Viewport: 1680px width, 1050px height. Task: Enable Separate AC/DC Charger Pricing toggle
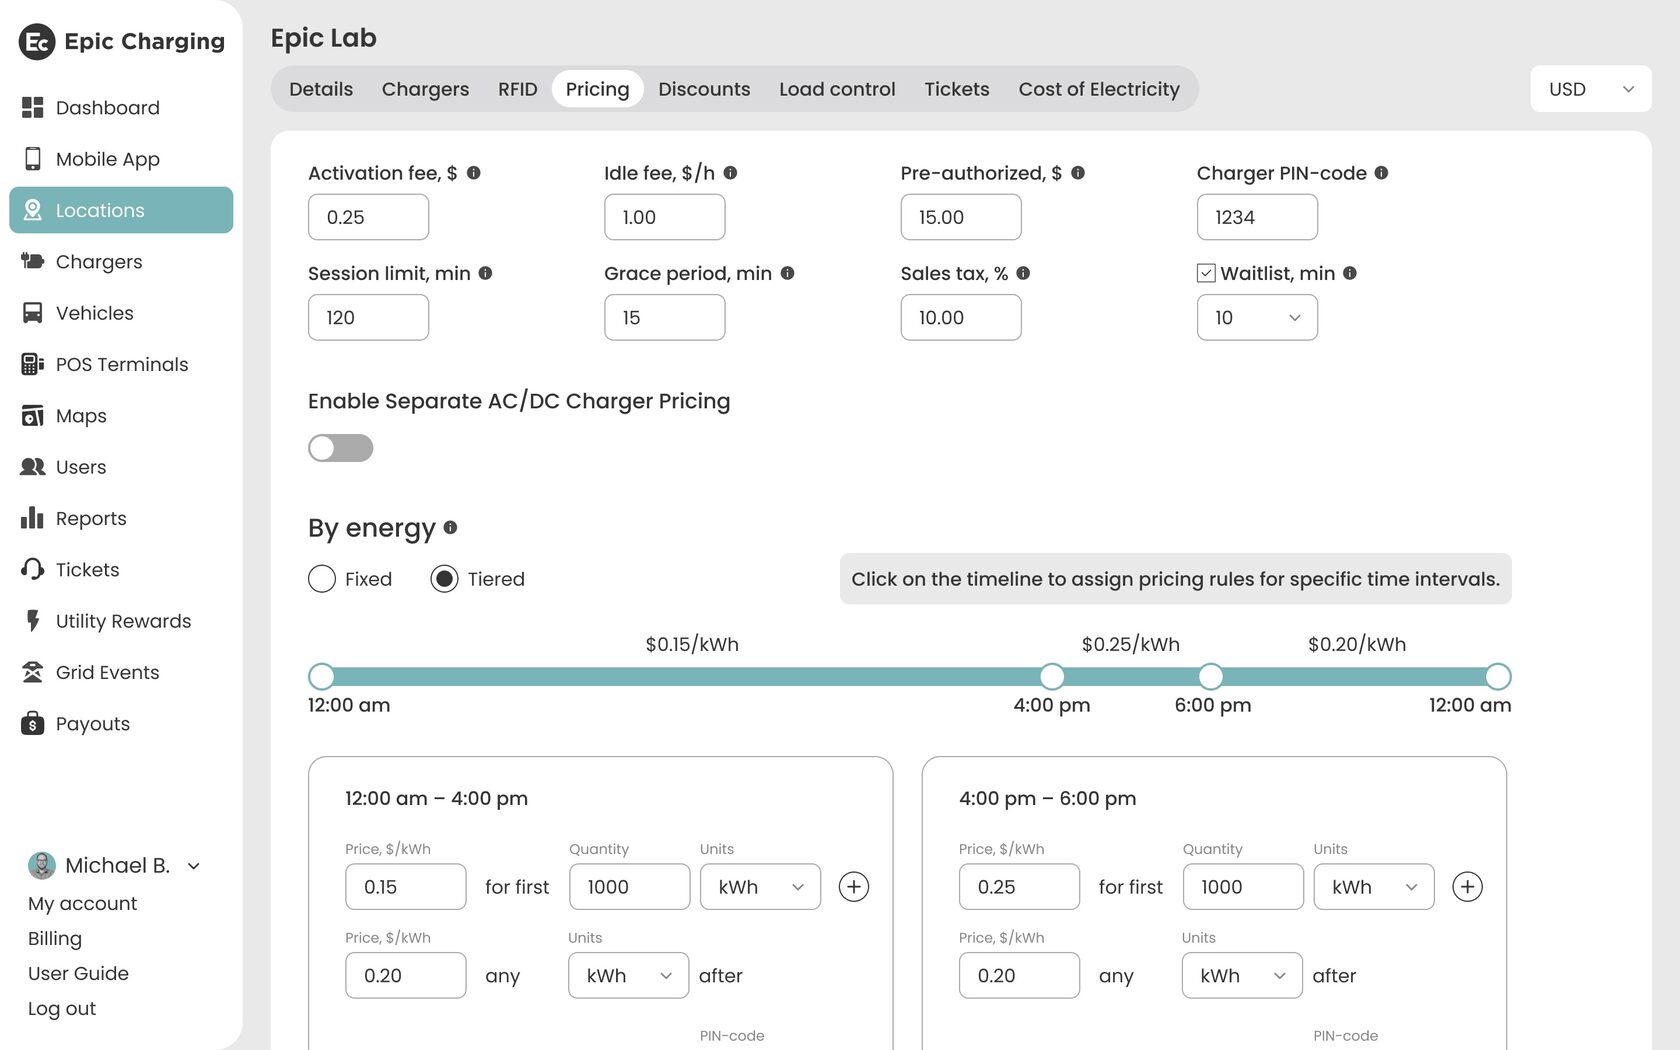340,448
